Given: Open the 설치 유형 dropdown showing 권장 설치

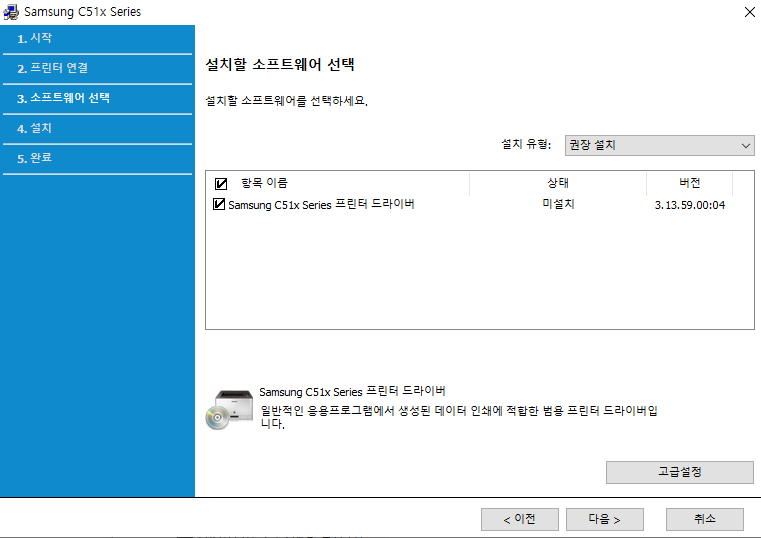Looking at the screenshot, I should click(x=660, y=146).
